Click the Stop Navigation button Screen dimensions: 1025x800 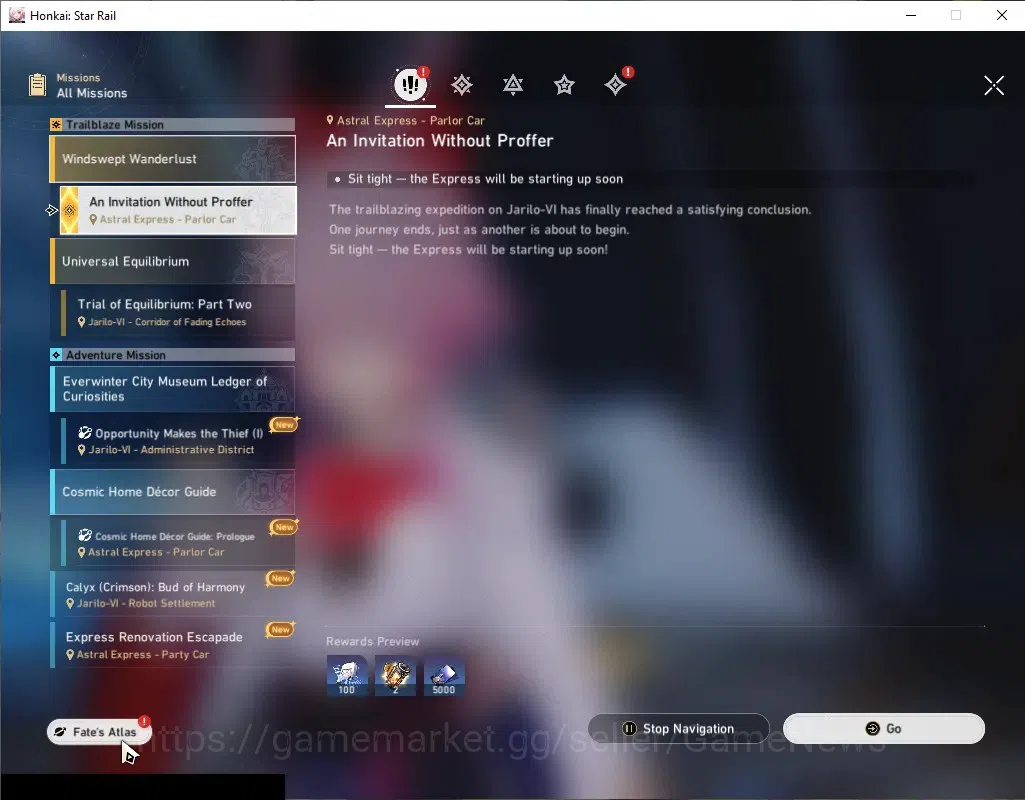tap(679, 728)
